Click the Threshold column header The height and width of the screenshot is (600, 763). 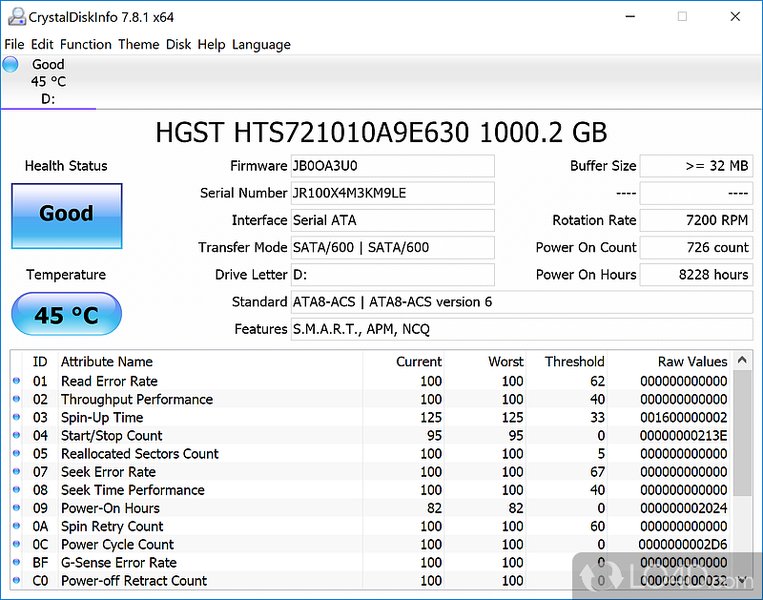tap(575, 362)
